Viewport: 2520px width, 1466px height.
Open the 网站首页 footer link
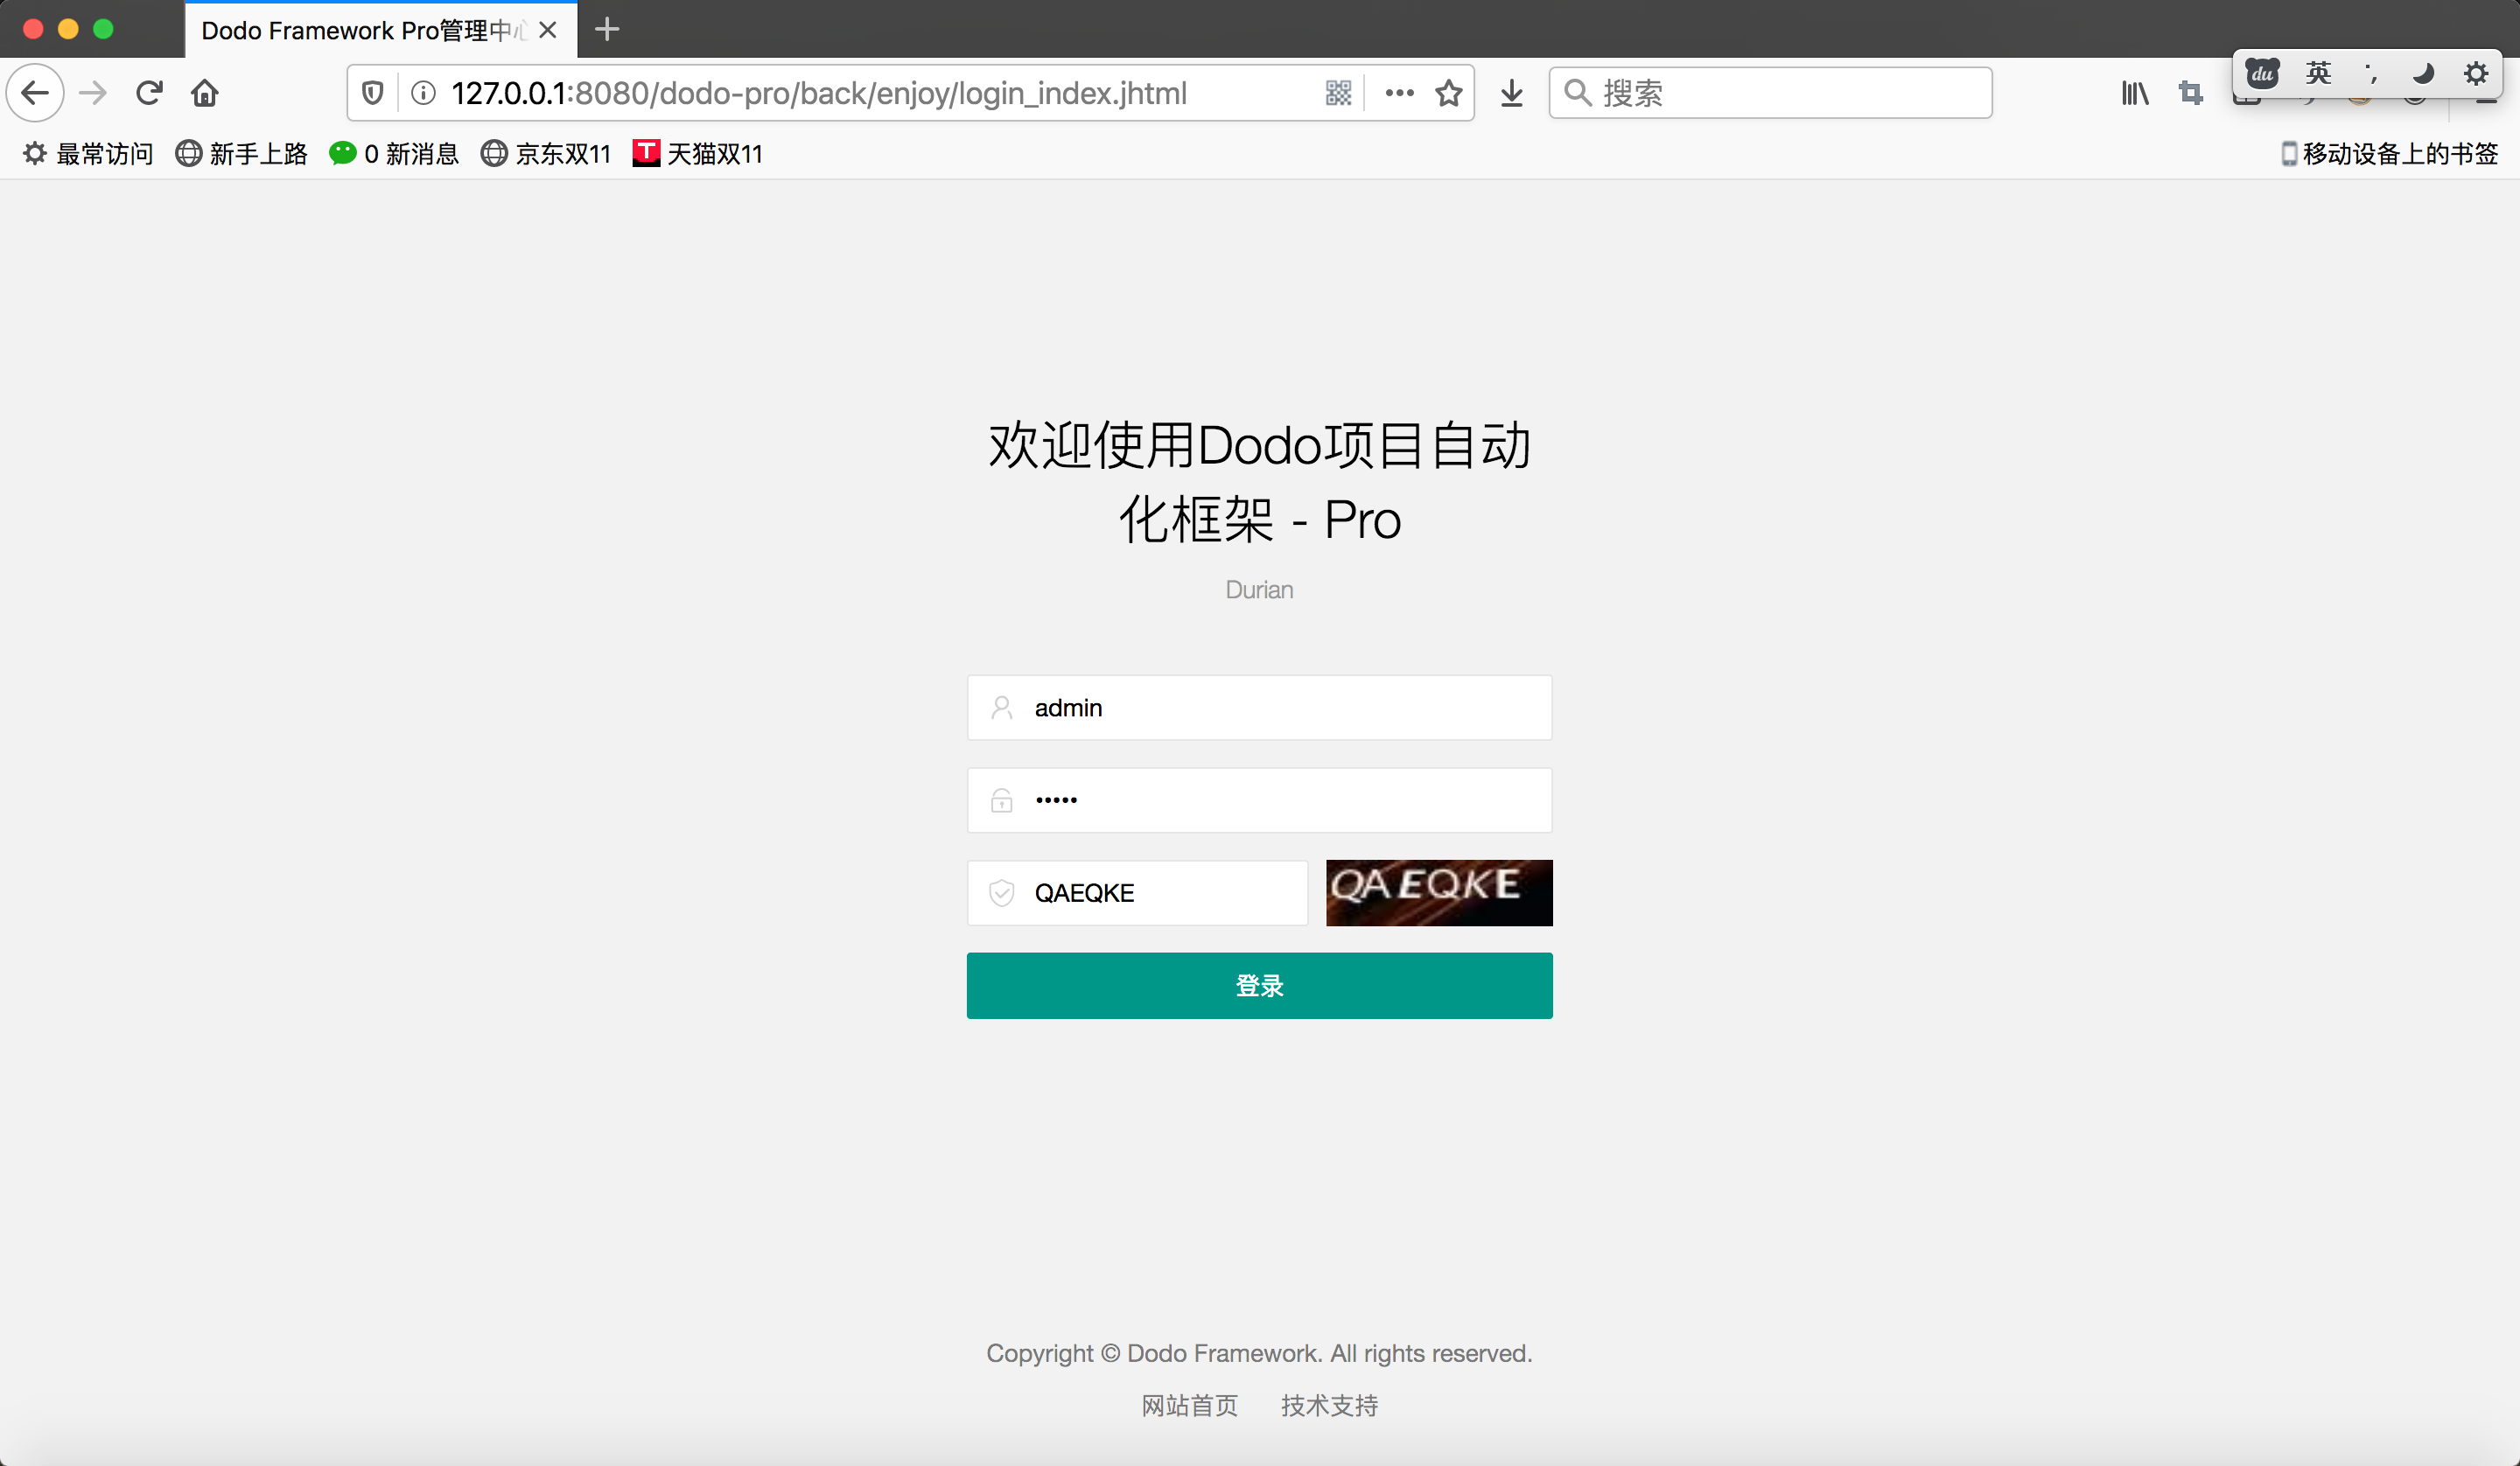(x=1190, y=1405)
